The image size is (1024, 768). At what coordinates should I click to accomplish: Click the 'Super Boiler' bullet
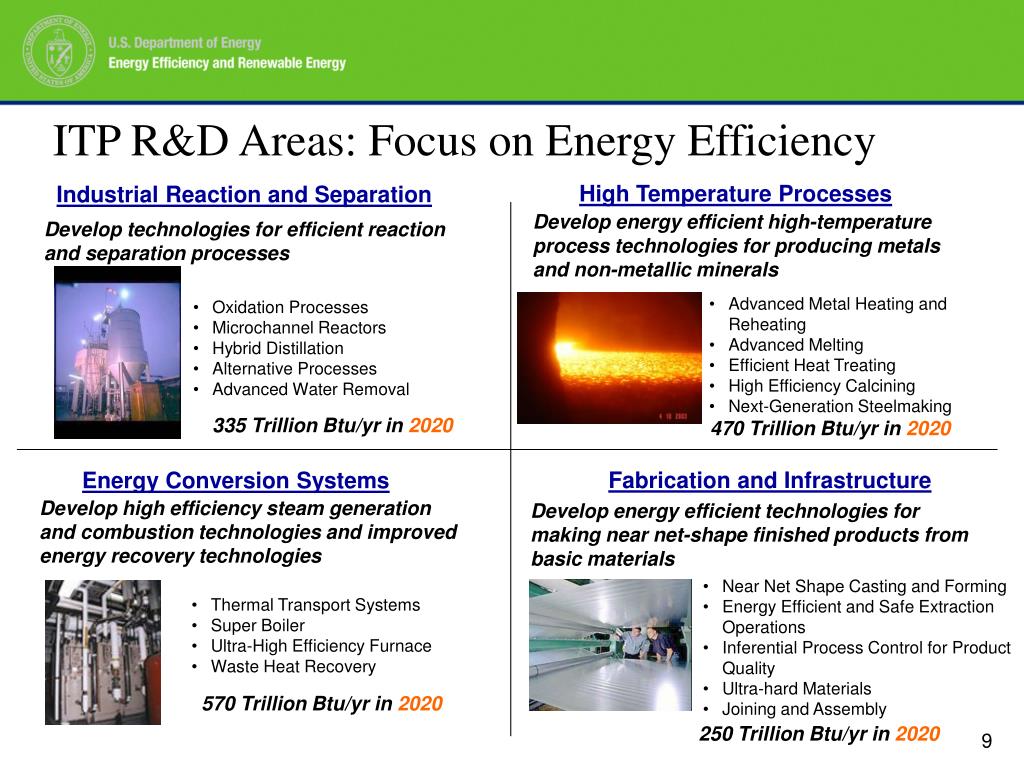coord(258,626)
